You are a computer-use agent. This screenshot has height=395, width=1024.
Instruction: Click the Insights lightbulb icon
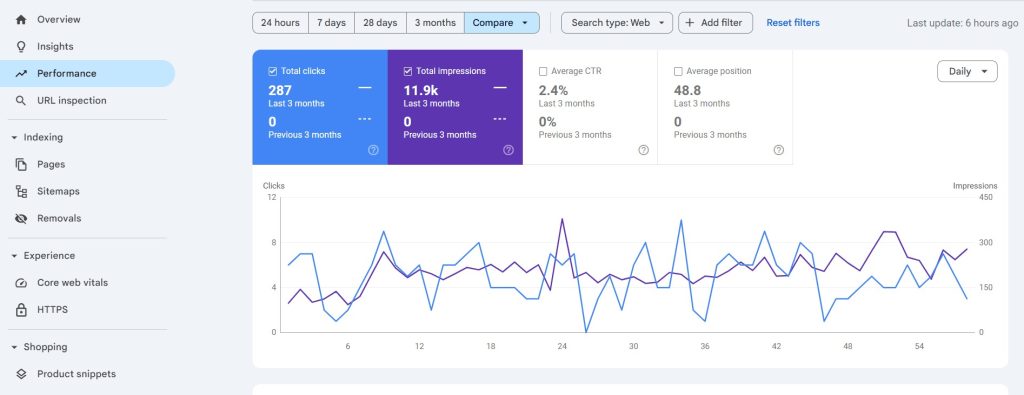coord(21,46)
